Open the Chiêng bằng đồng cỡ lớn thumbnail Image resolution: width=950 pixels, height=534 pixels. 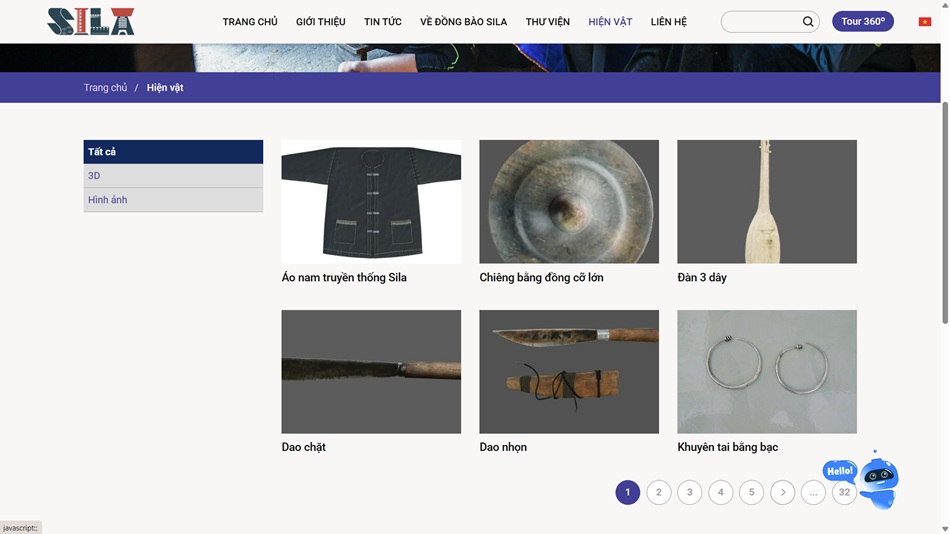[569, 201]
